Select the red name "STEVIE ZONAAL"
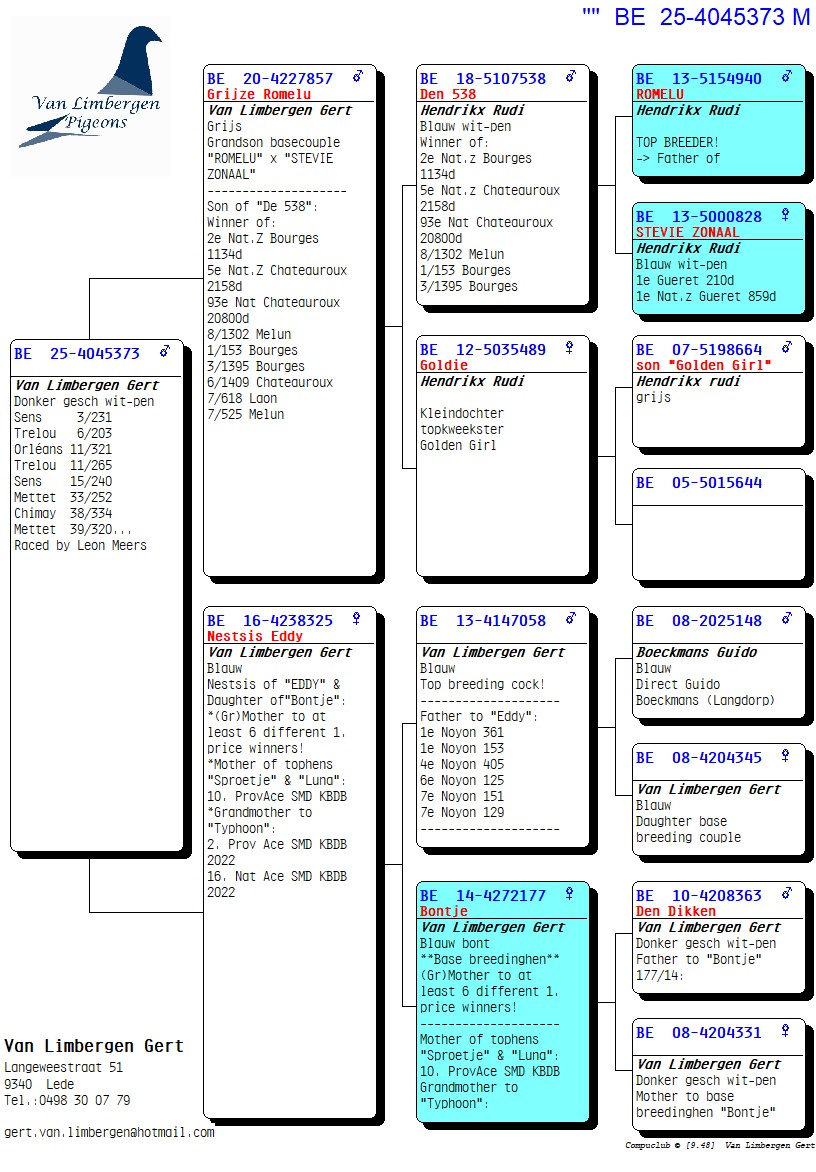816x1172 pixels. [688, 232]
